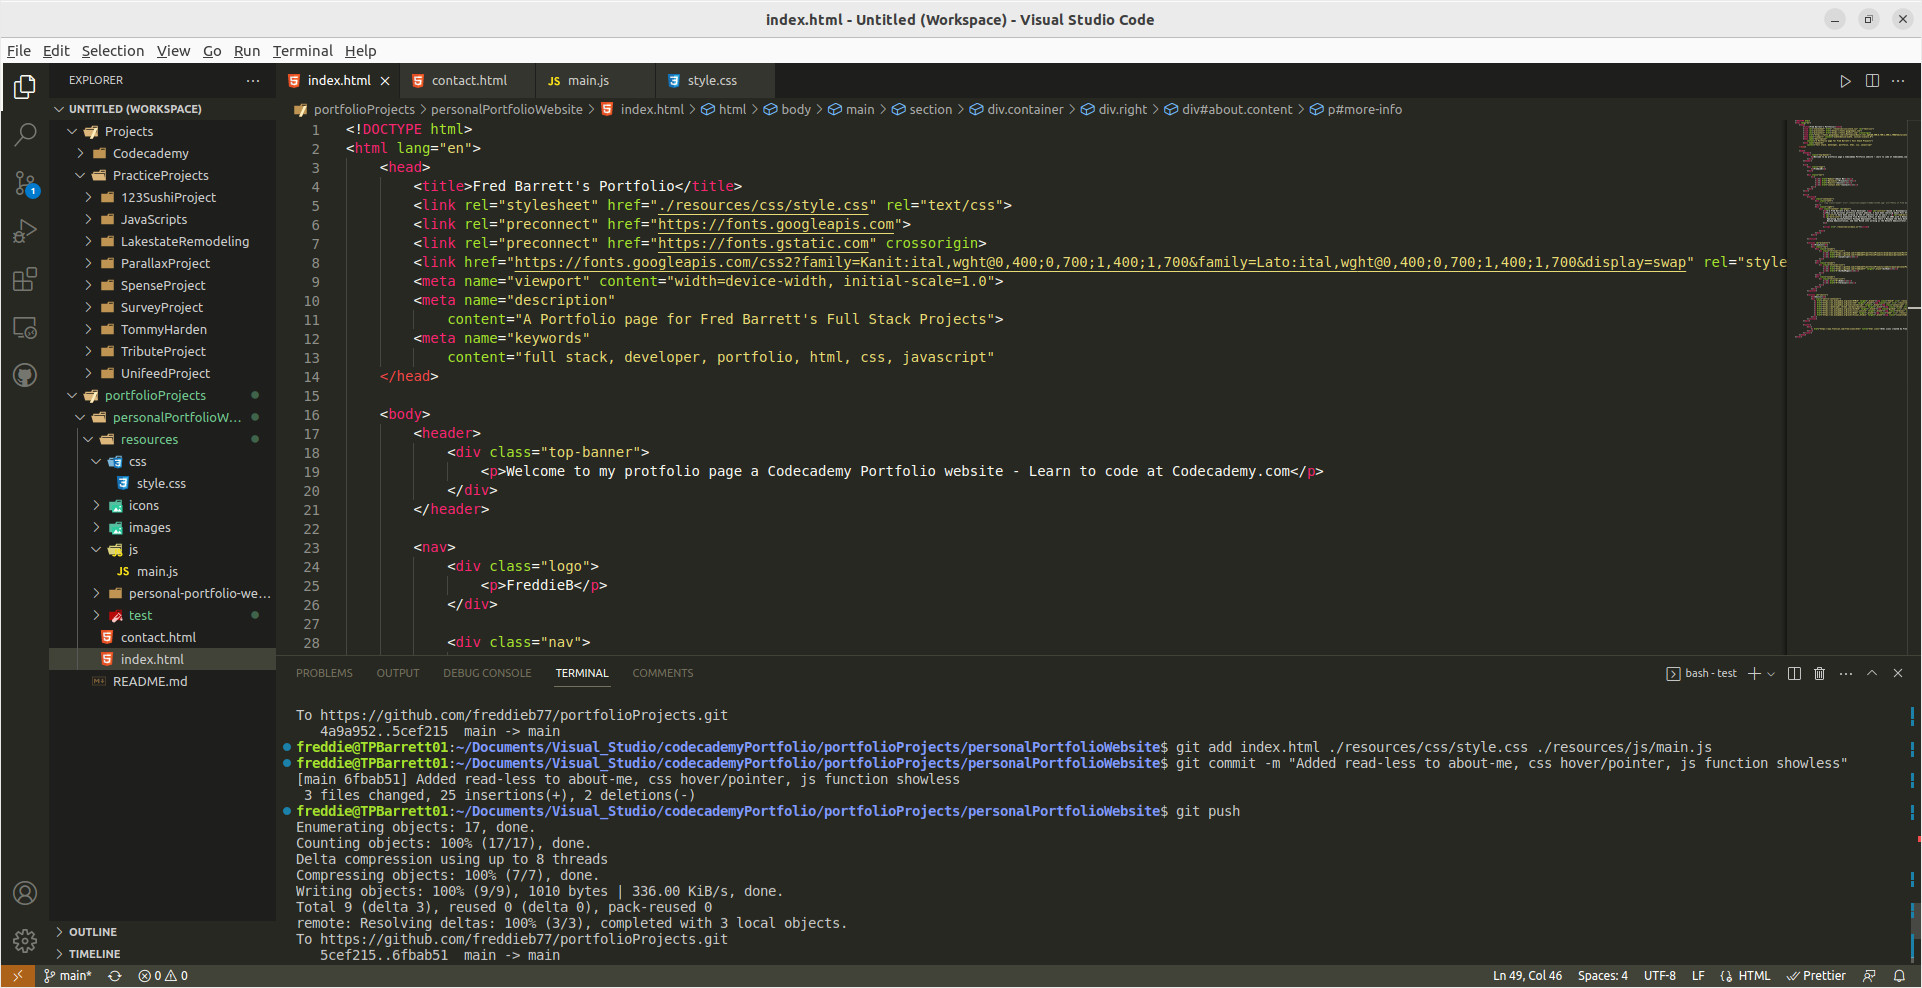Kill terminal with the trash icon

1819,674
